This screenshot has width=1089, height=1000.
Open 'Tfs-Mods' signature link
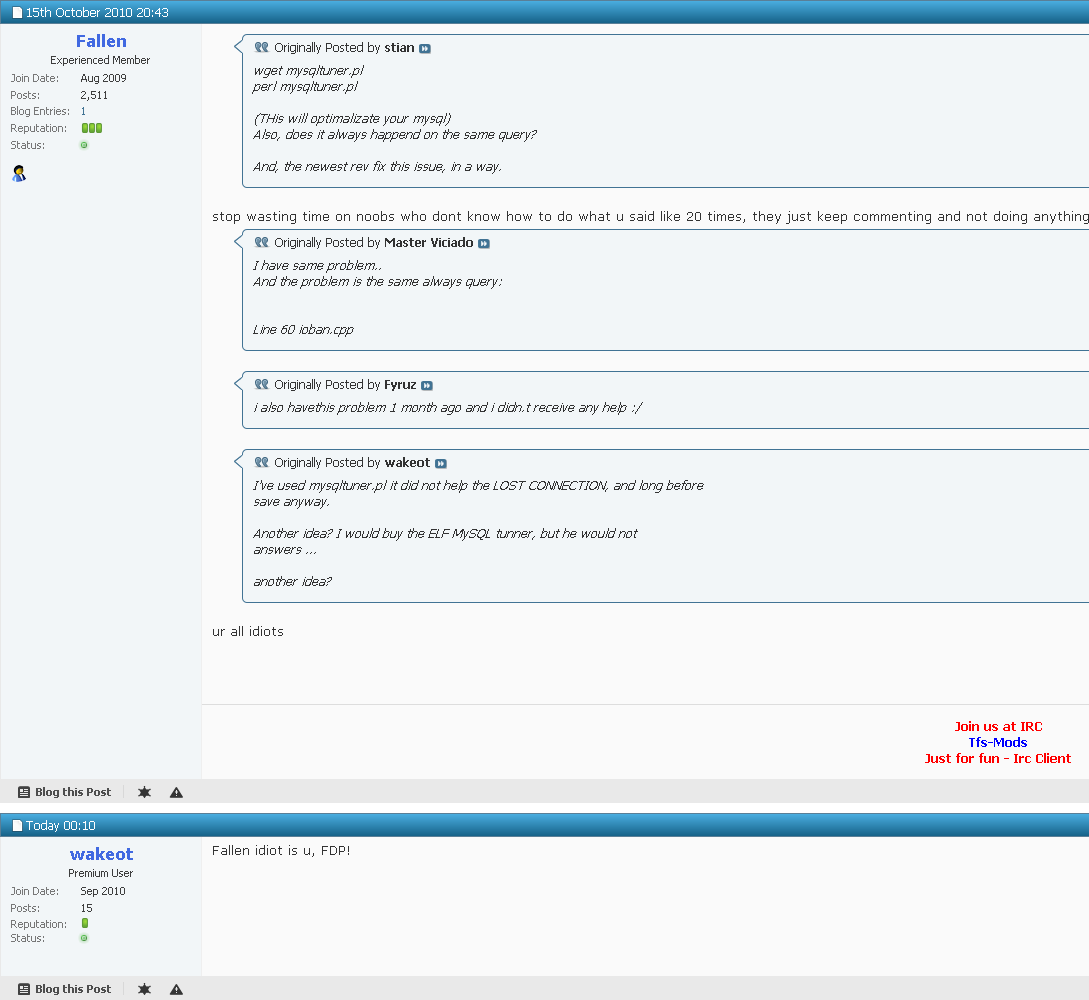pos(998,742)
